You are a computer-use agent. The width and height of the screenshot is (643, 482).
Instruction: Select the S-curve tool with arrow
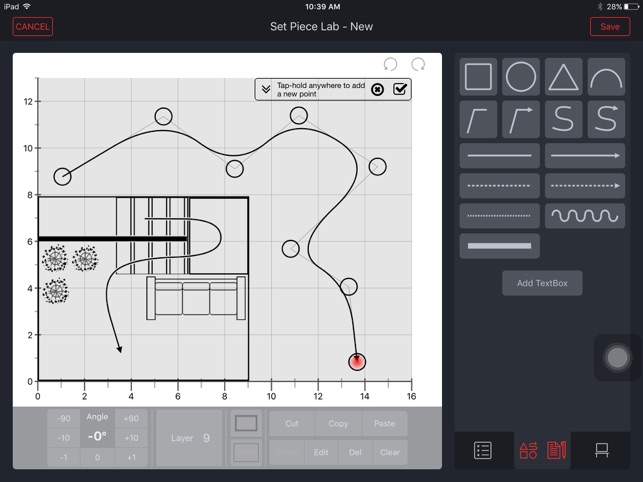pos(606,119)
